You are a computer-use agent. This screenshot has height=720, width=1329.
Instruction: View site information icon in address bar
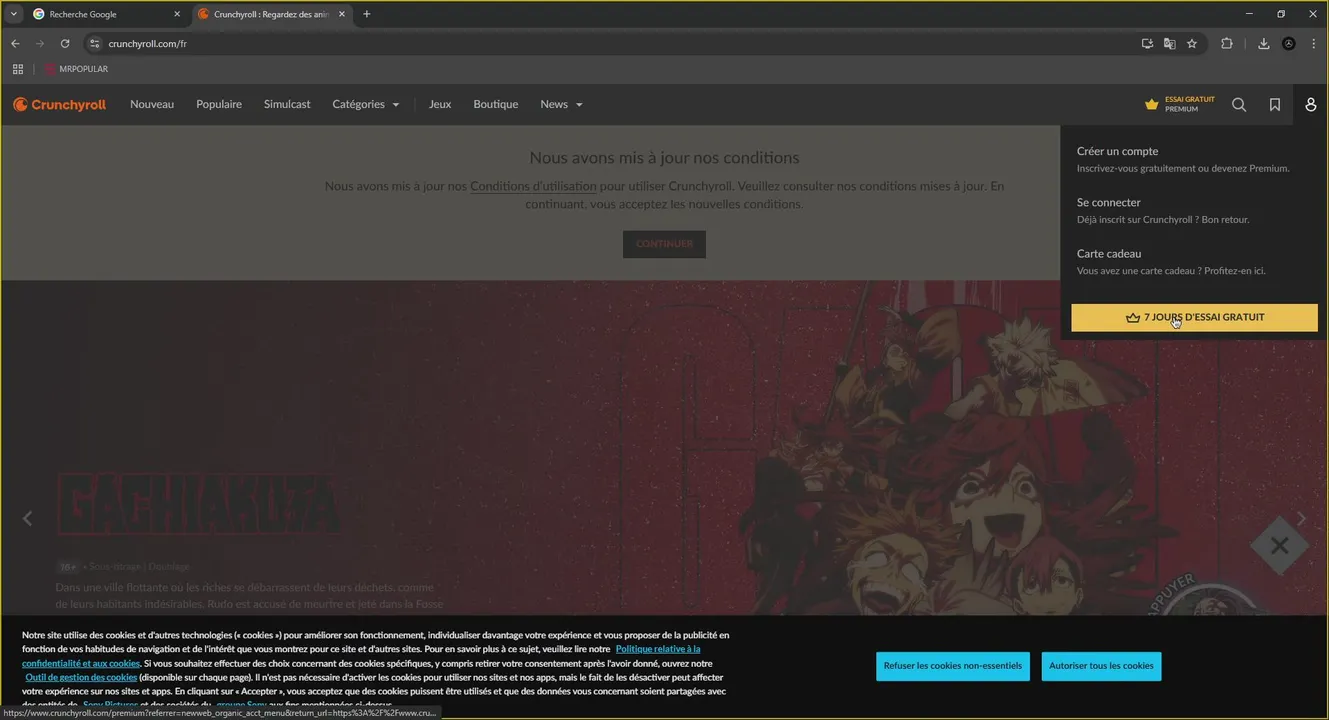pyautogui.click(x=95, y=44)
